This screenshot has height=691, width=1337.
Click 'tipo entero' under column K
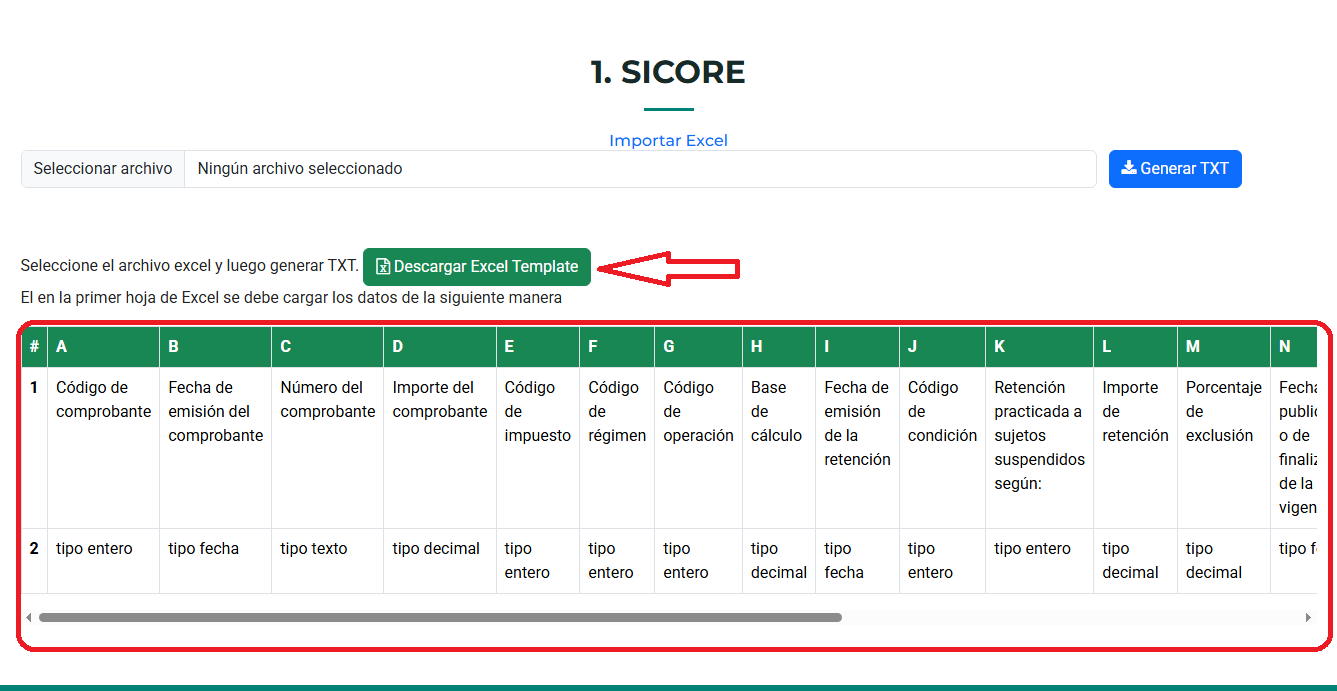pos(1039,561)
